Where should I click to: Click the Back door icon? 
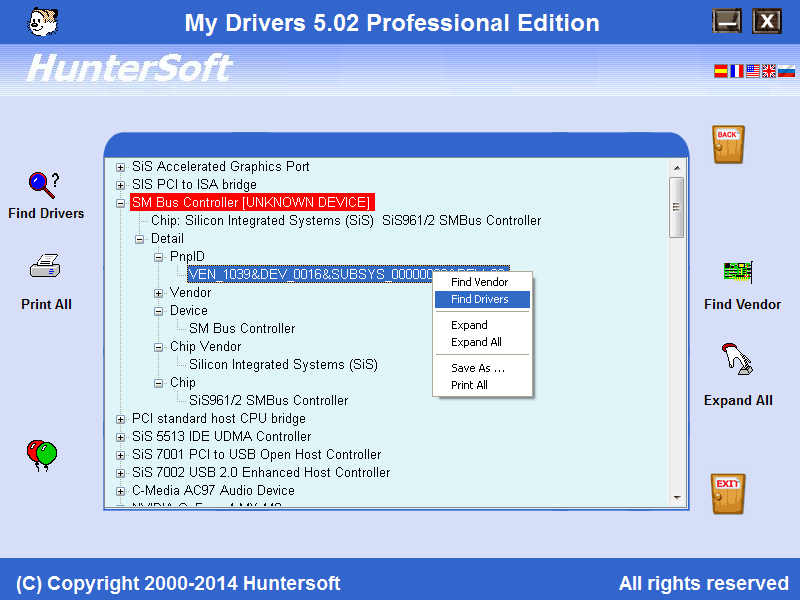click(x=728, y=145)
